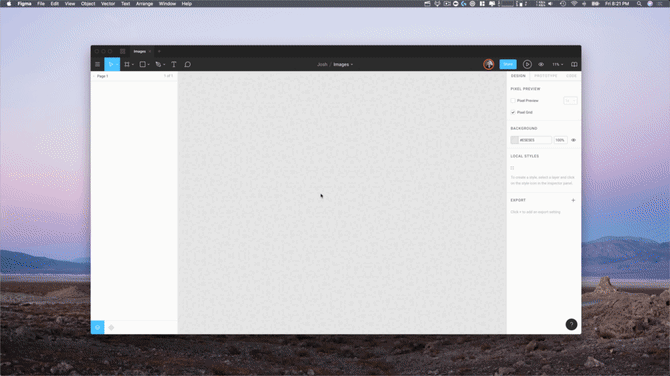
Task: Open the help question mark button
Action: pos(571,324)
